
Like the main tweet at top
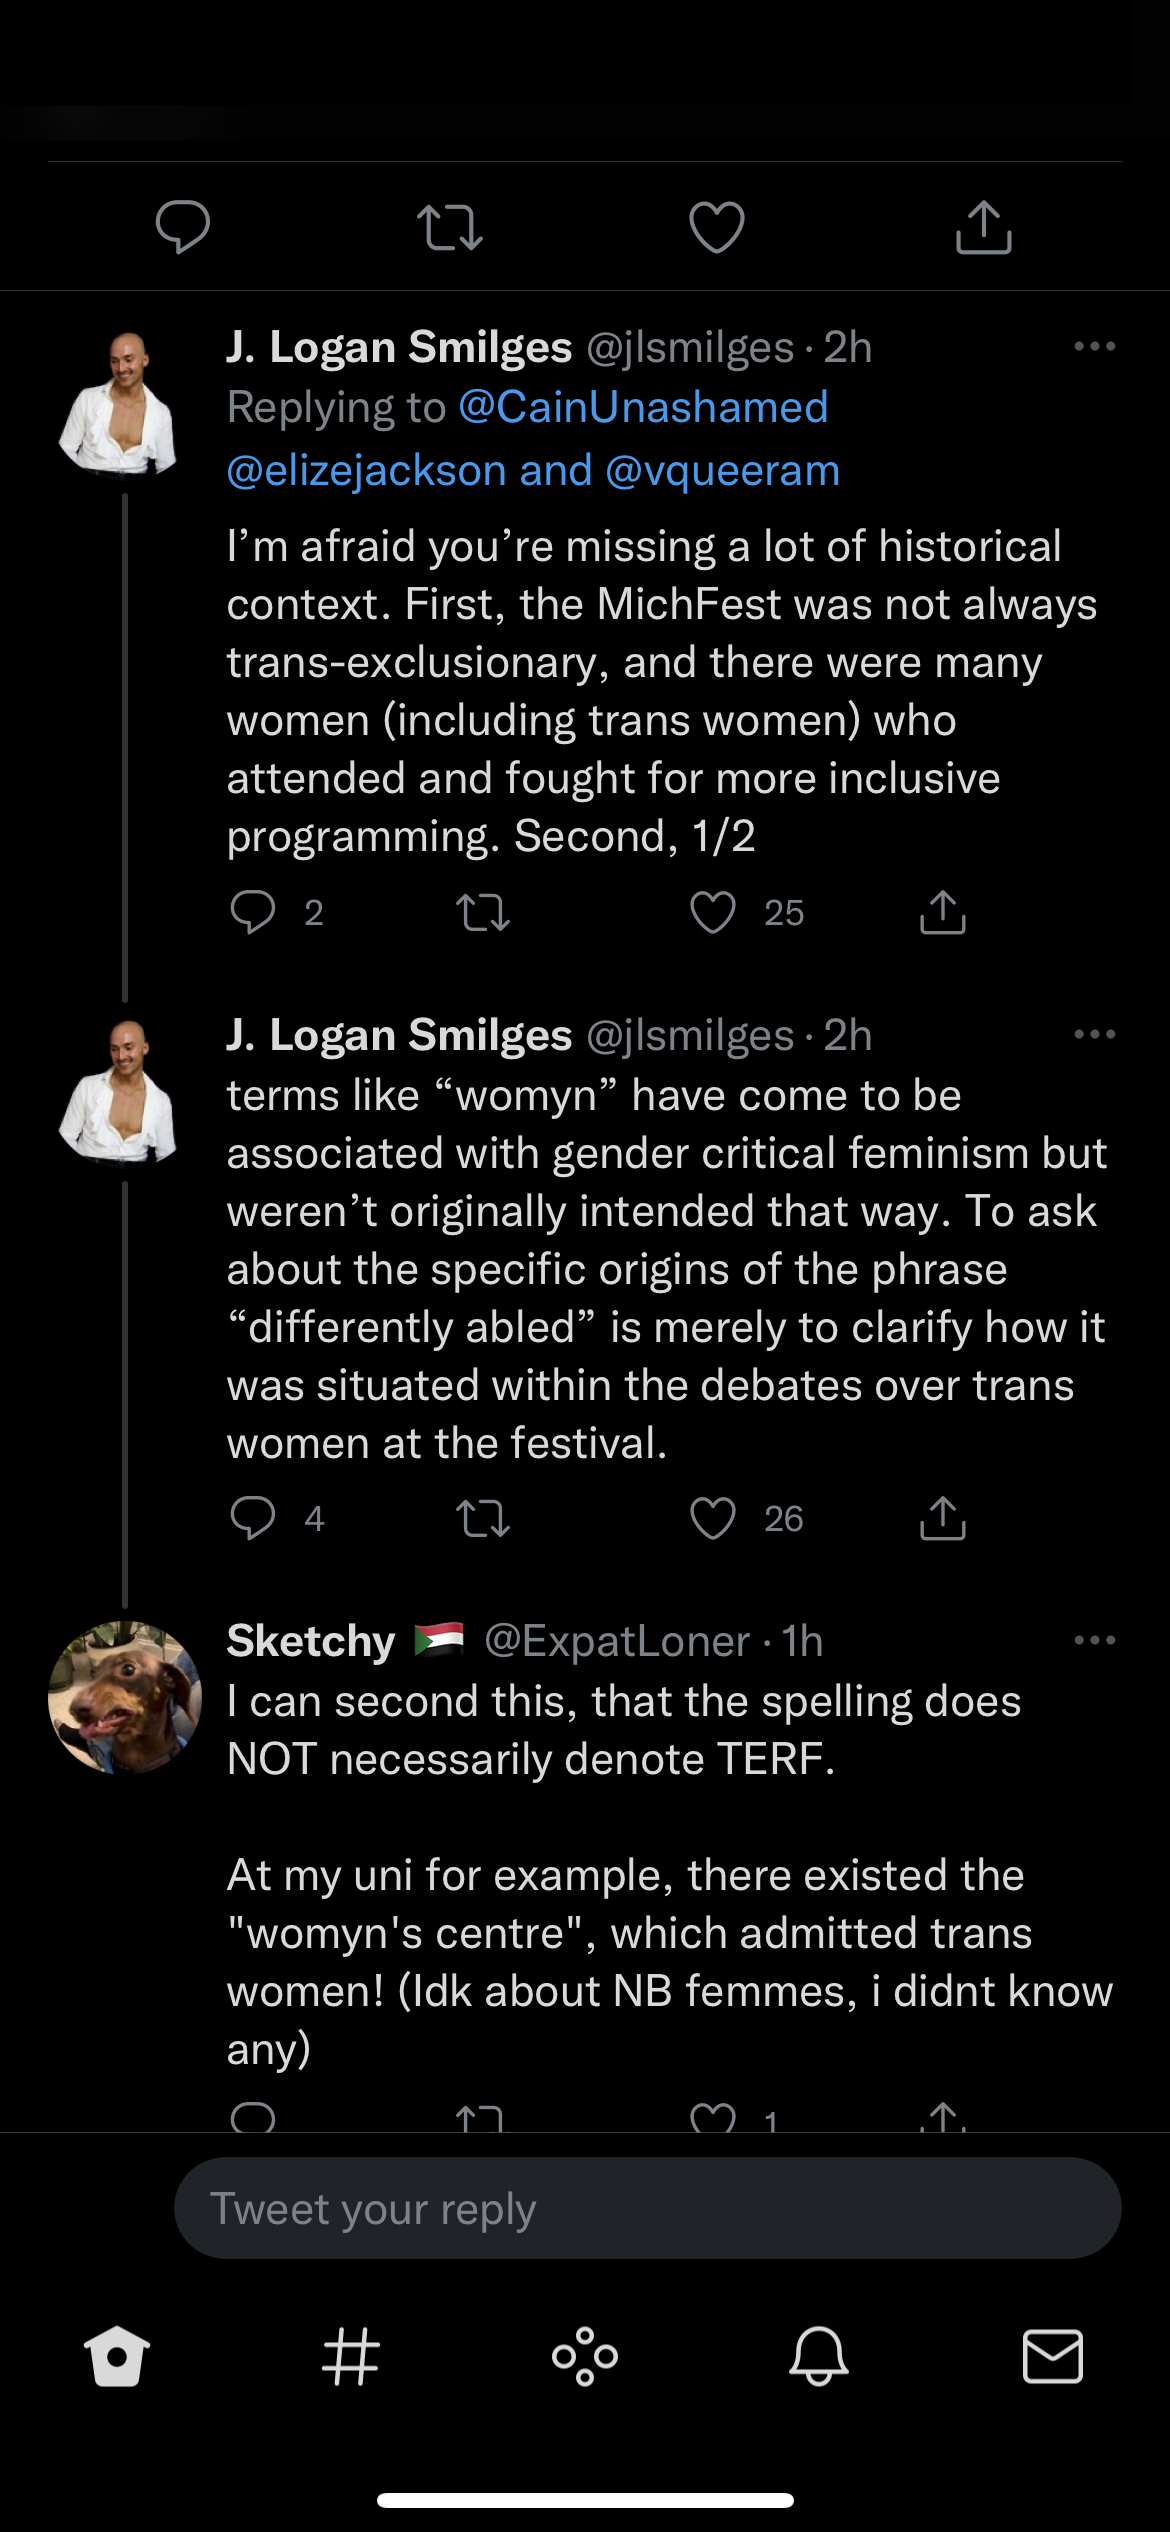(x=717, y=227)
